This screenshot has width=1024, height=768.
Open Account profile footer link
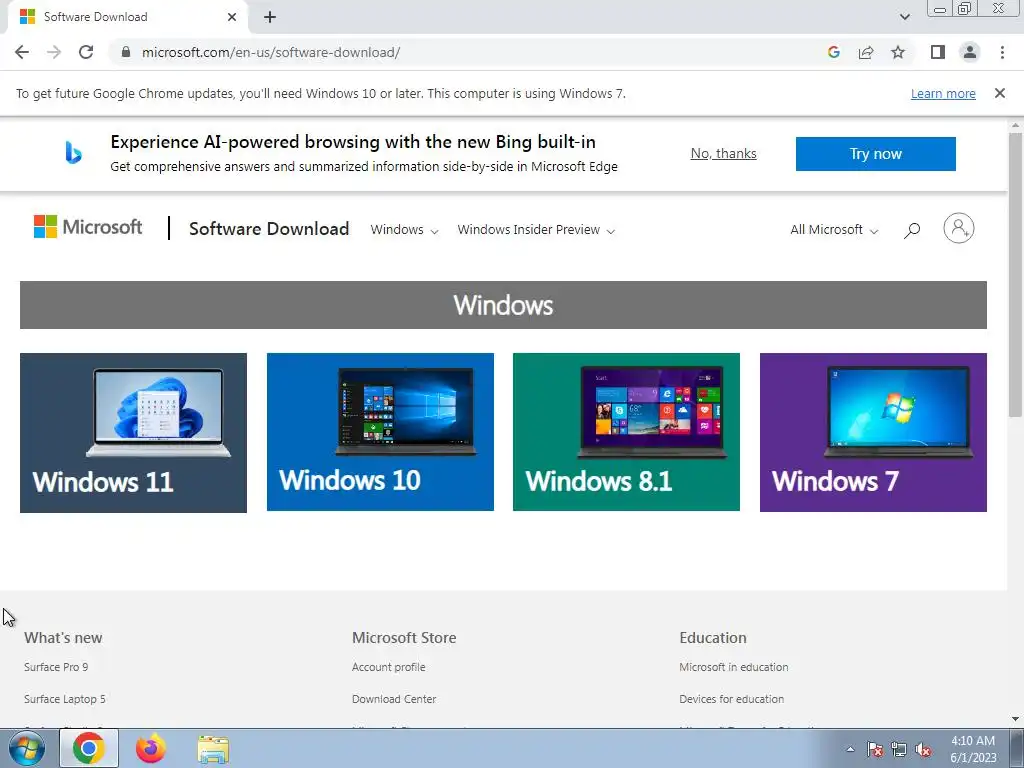389,667
